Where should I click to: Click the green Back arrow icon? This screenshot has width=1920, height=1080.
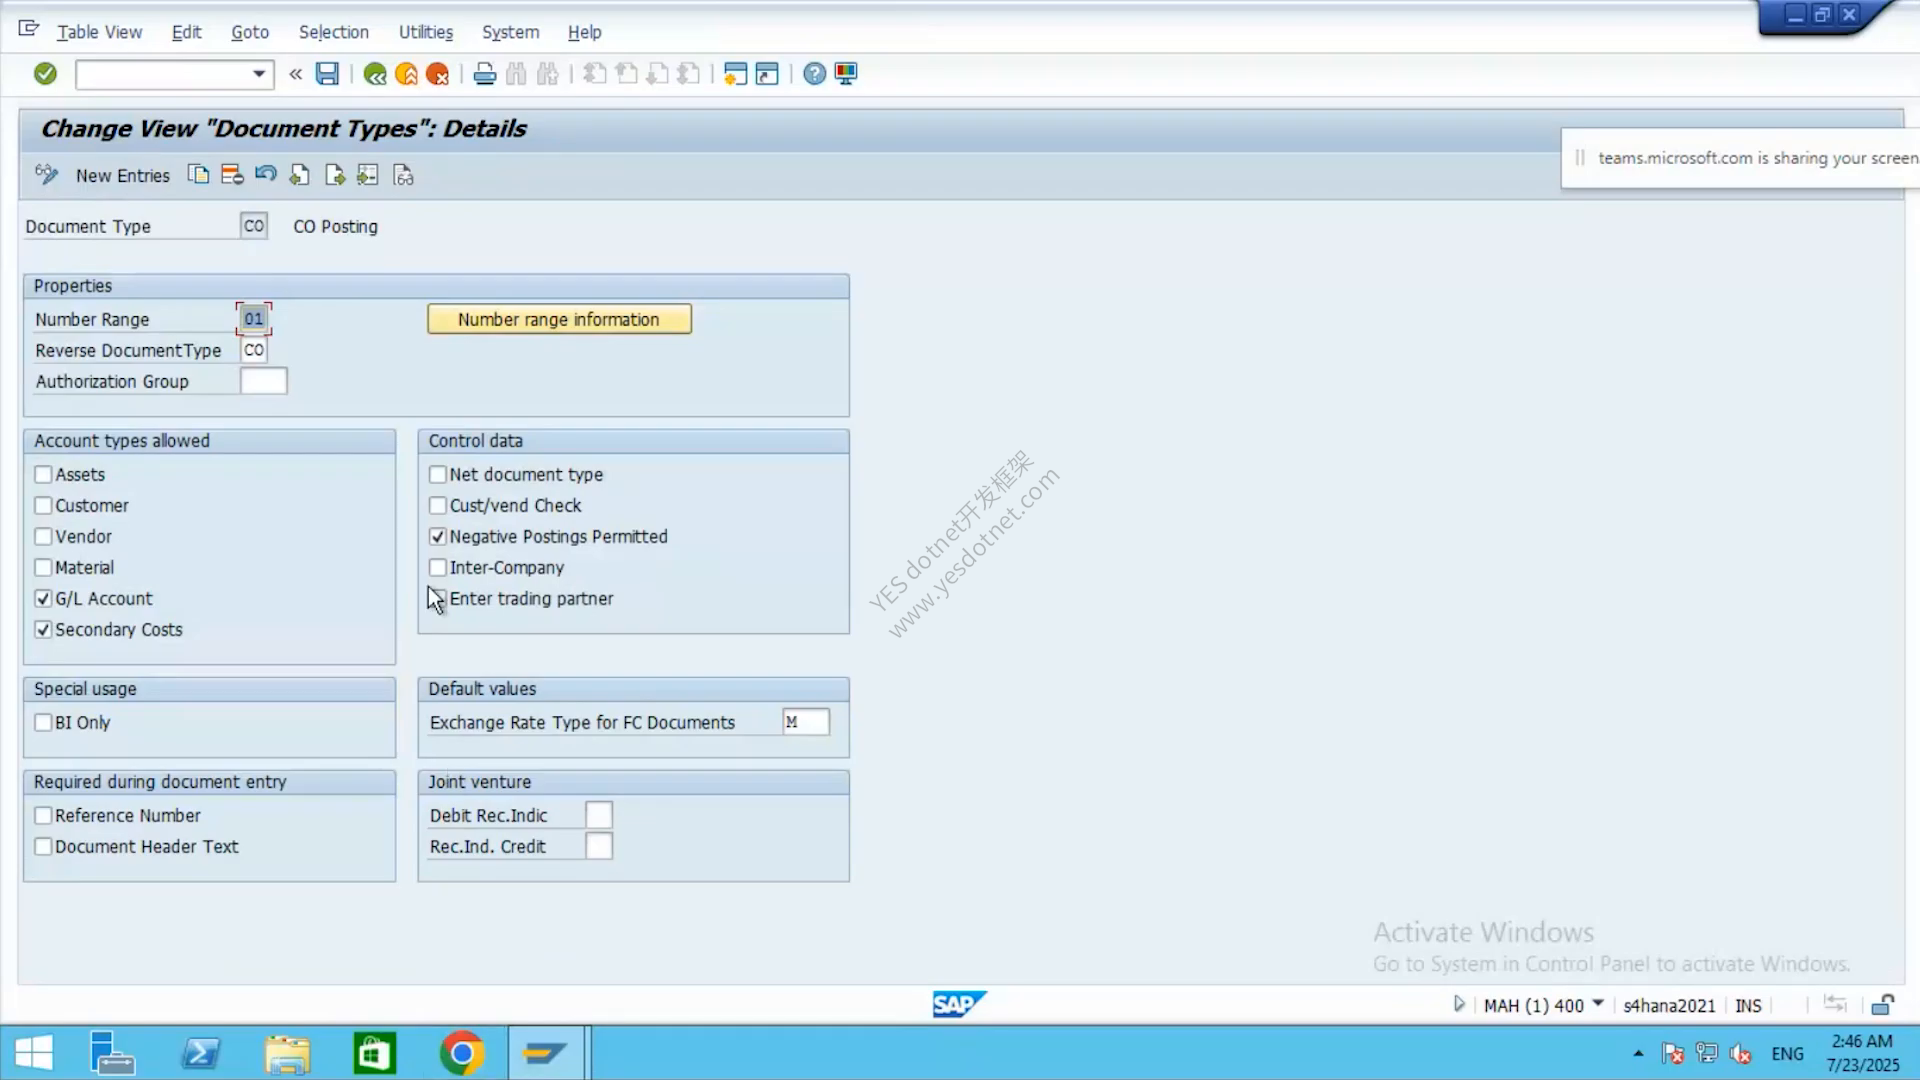[375, 74]
